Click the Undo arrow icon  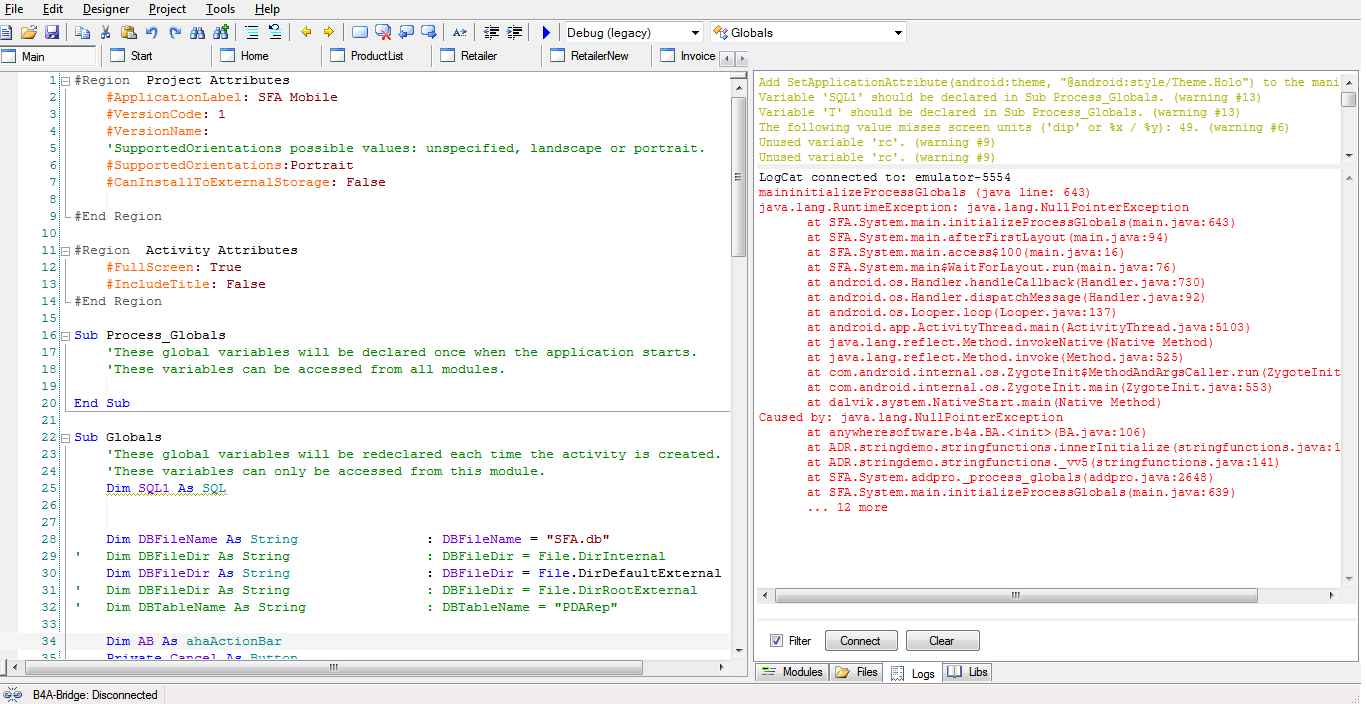(x=152, y=33)
